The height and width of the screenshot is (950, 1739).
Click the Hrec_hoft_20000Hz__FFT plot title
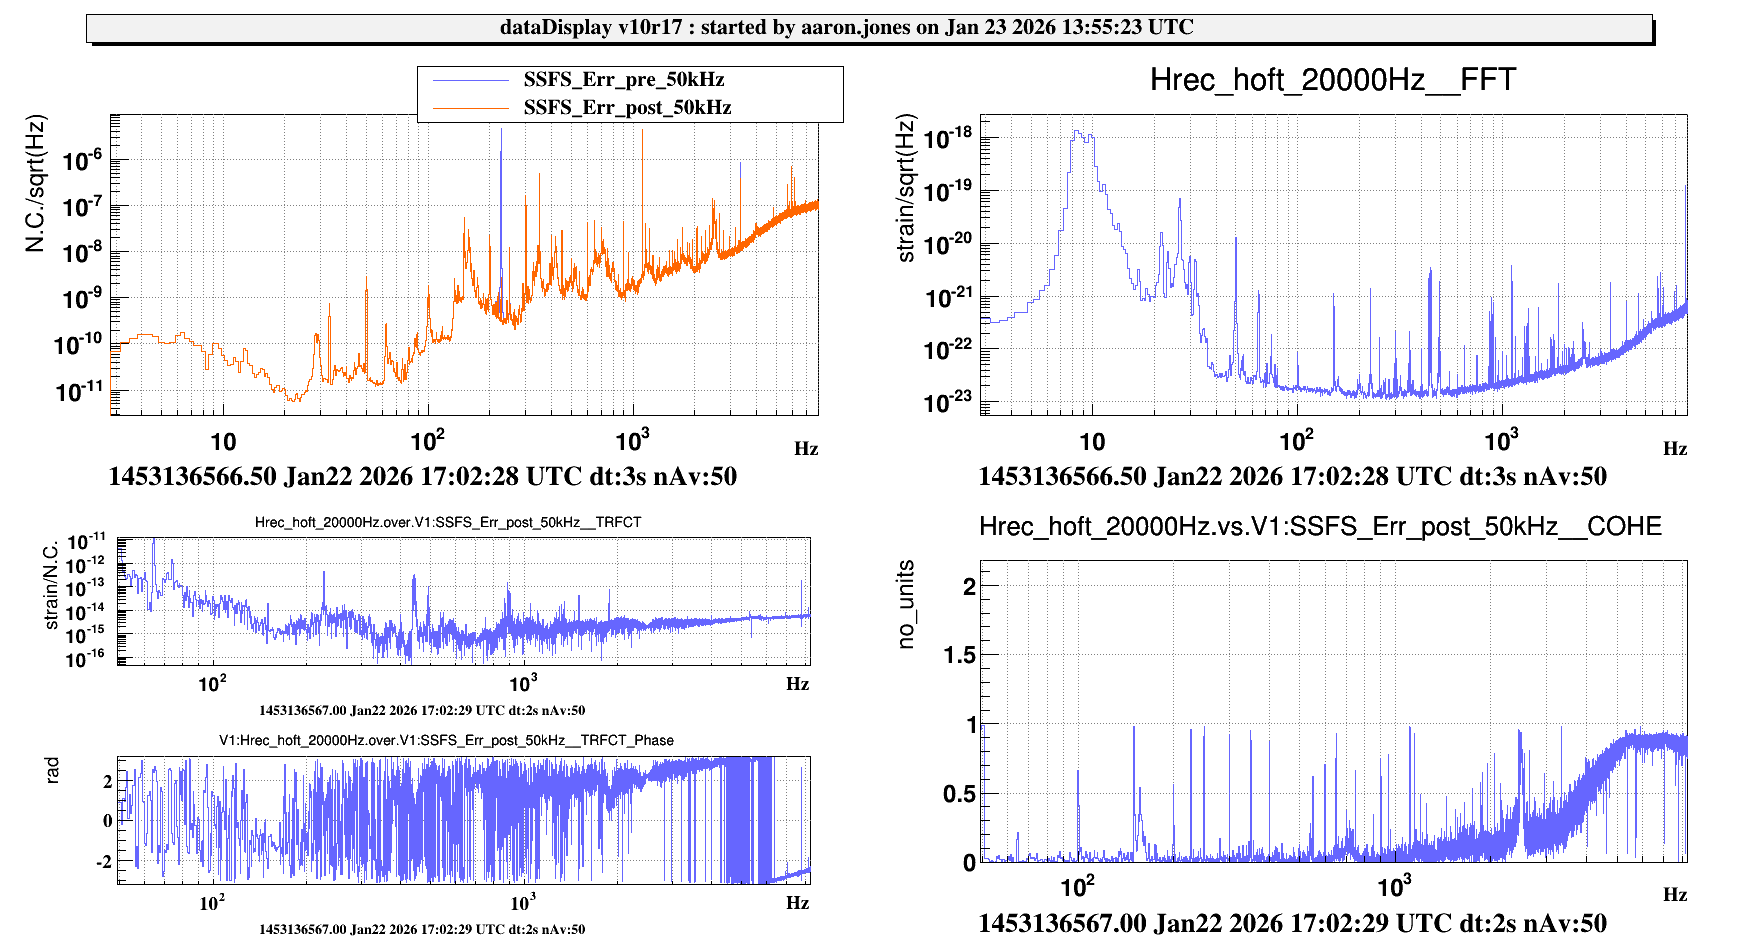click(x=1332, y=80)
